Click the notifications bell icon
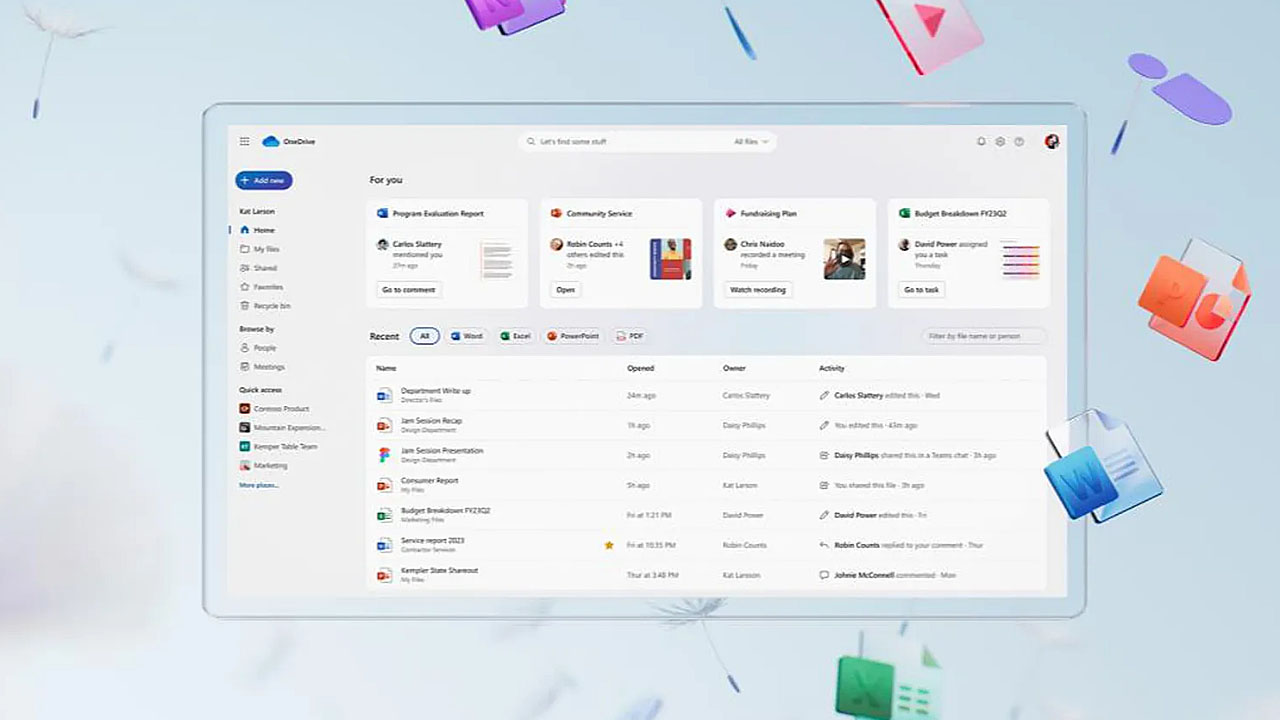Image resolution: width=1280 pixels, height=720 pixels. pyautogui.click(x=981, y=142)
